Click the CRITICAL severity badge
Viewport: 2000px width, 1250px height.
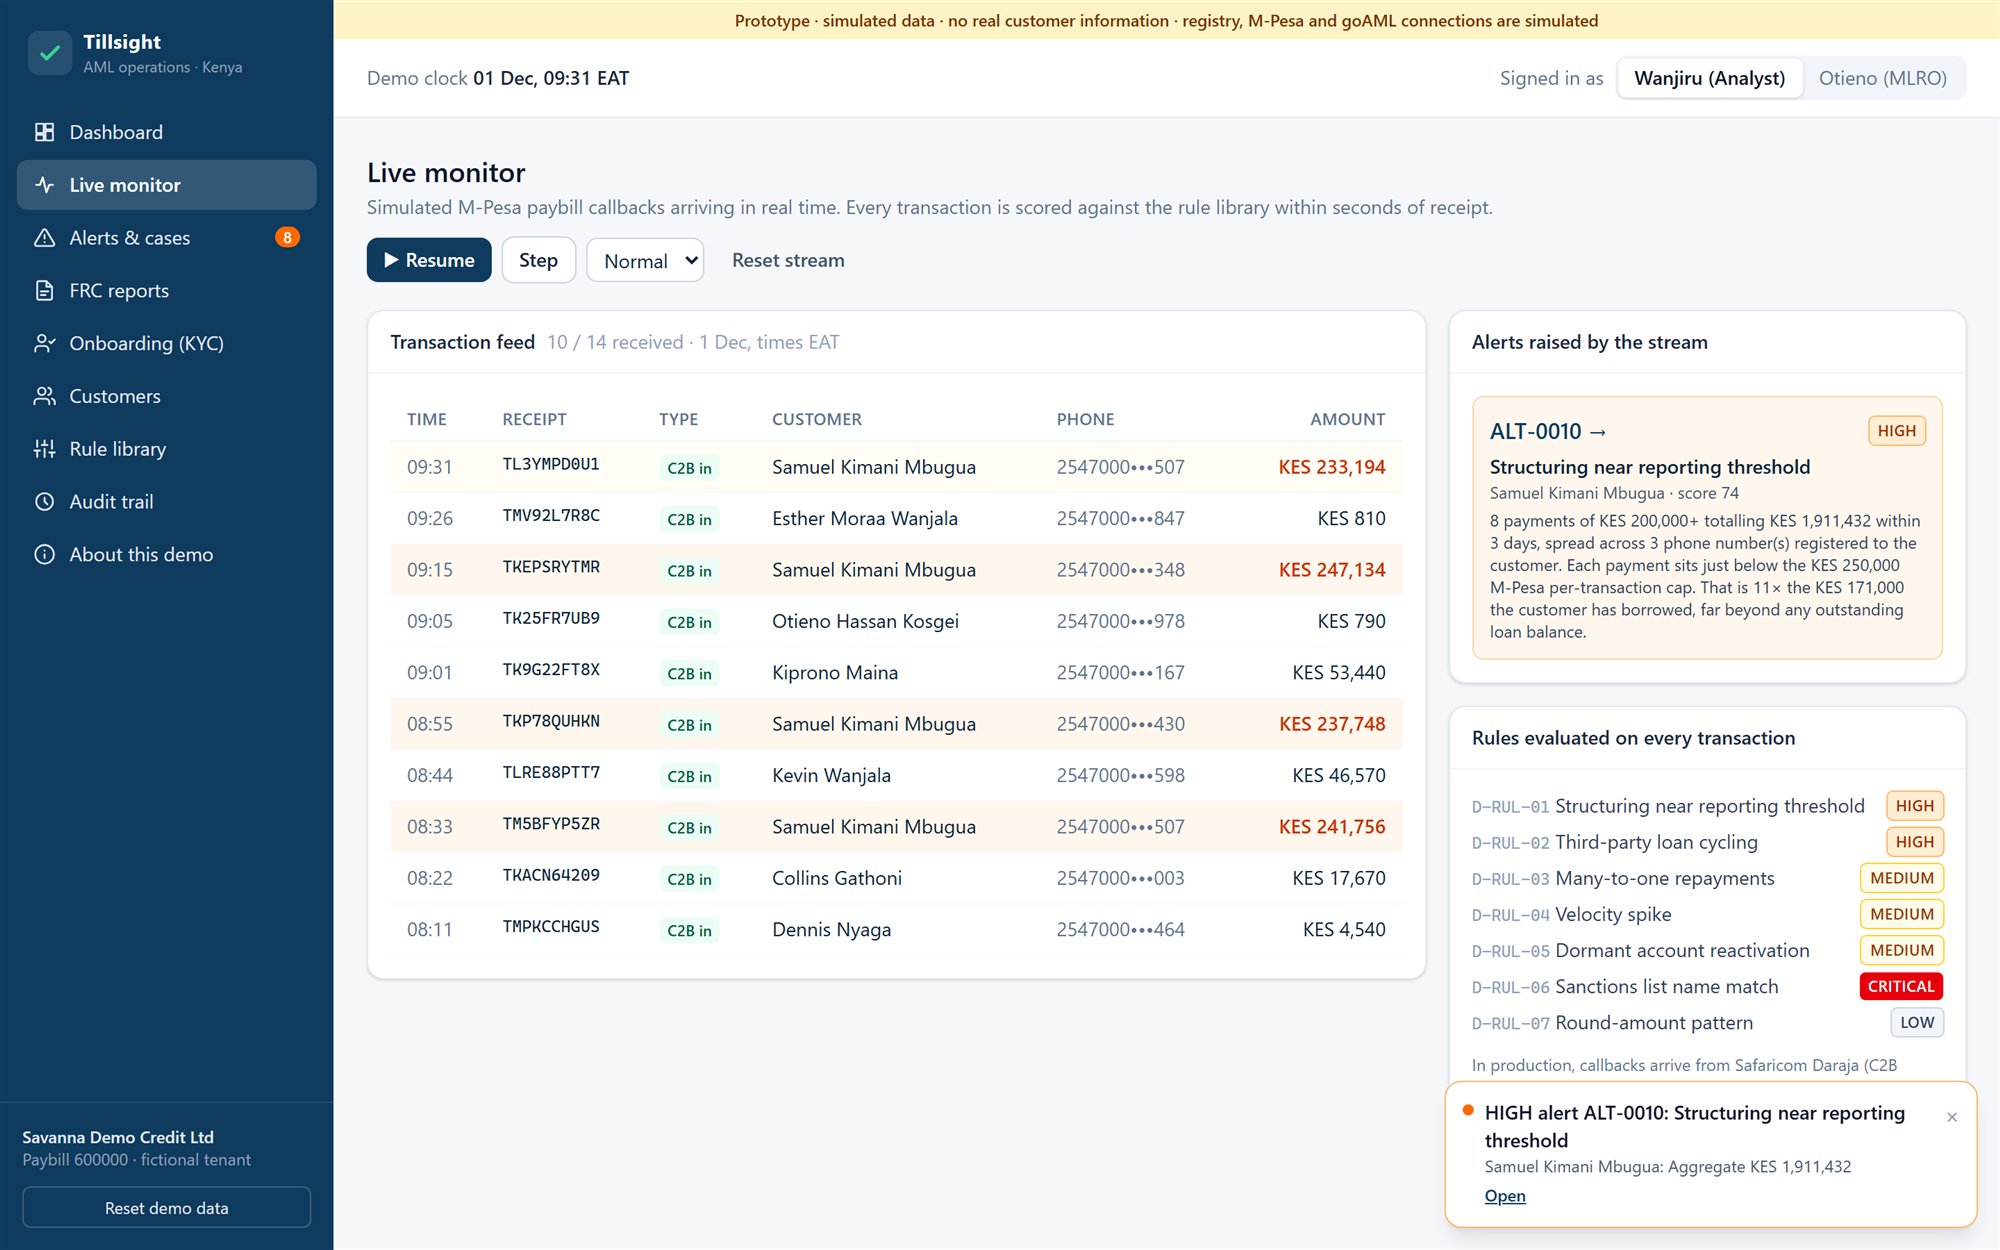1901,986
